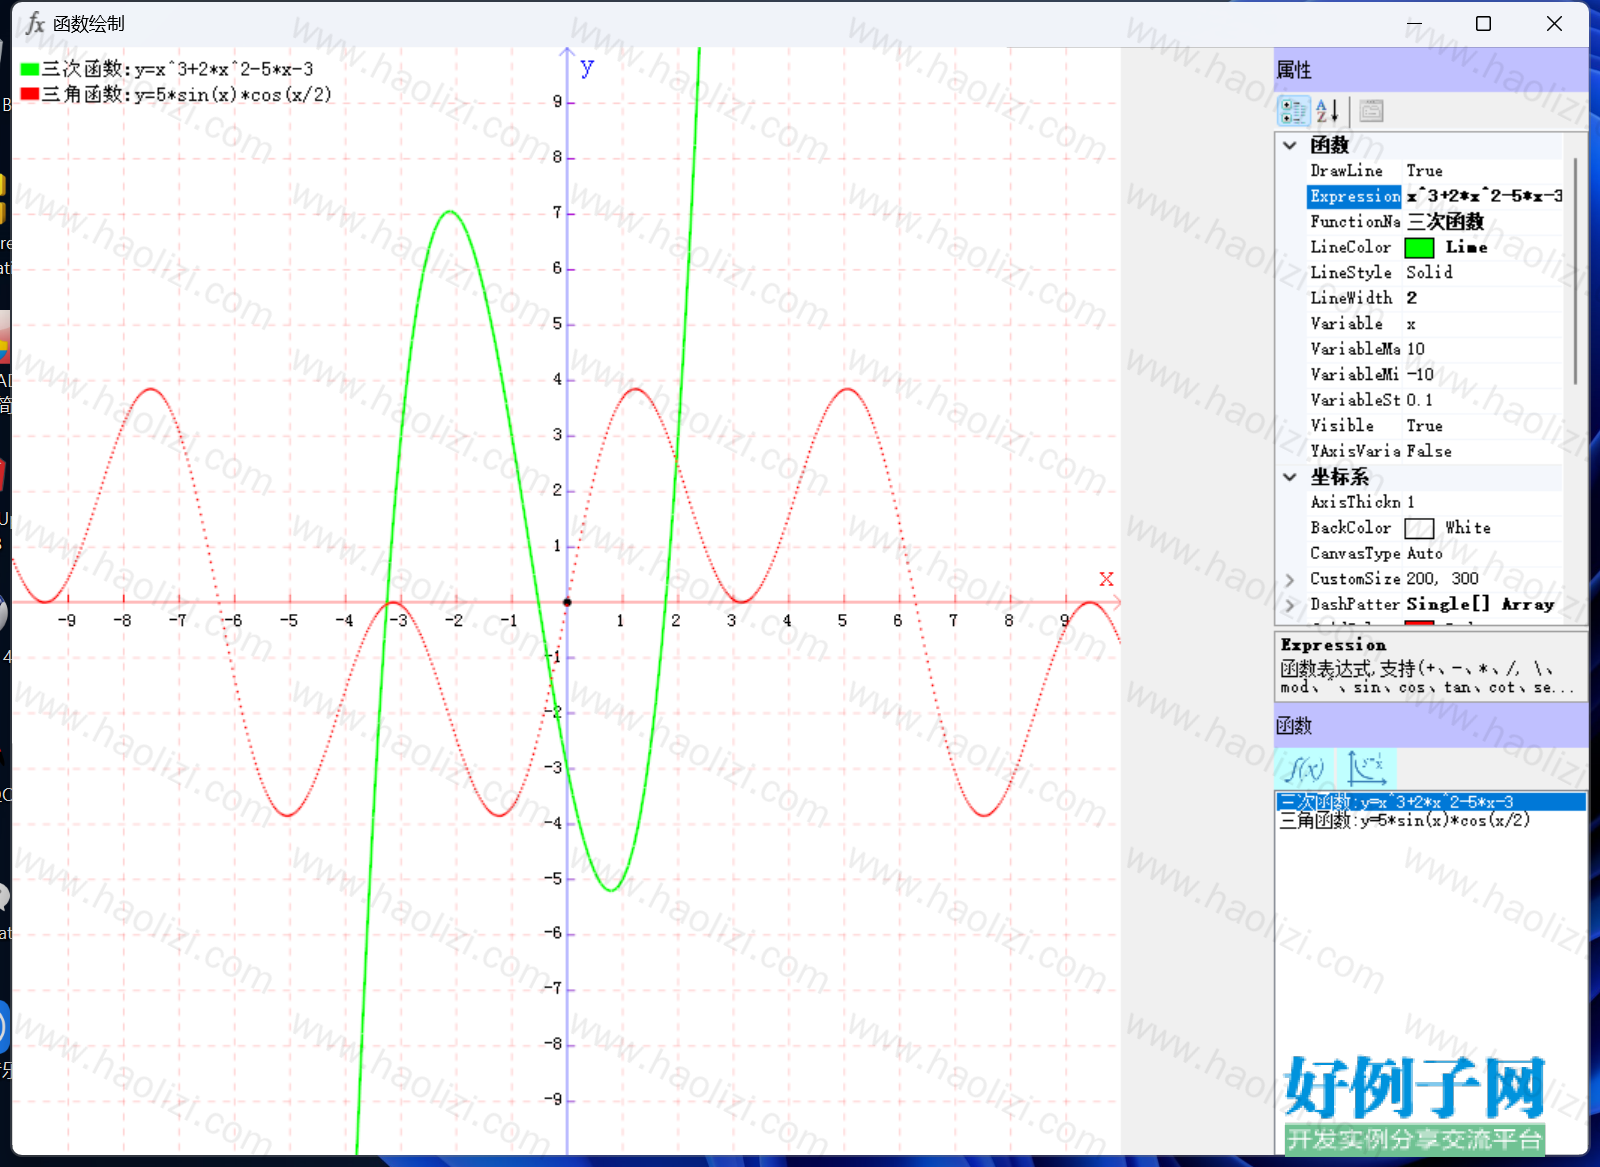Click the y axis label
1600x1167 pixels.
587,67
